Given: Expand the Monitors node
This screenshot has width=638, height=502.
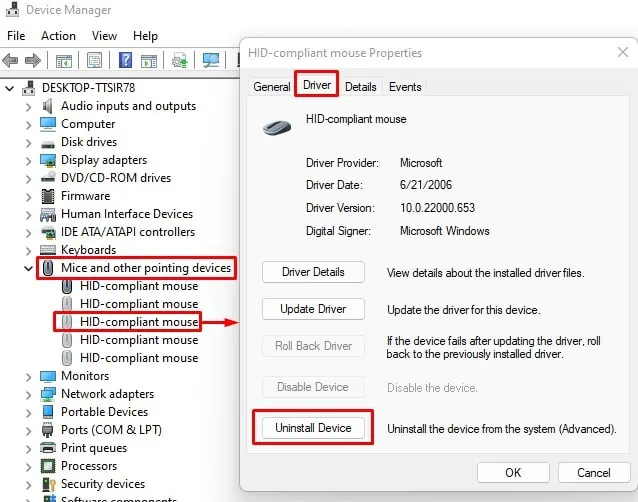Looking at the screenshot, I should coord(28,377).
